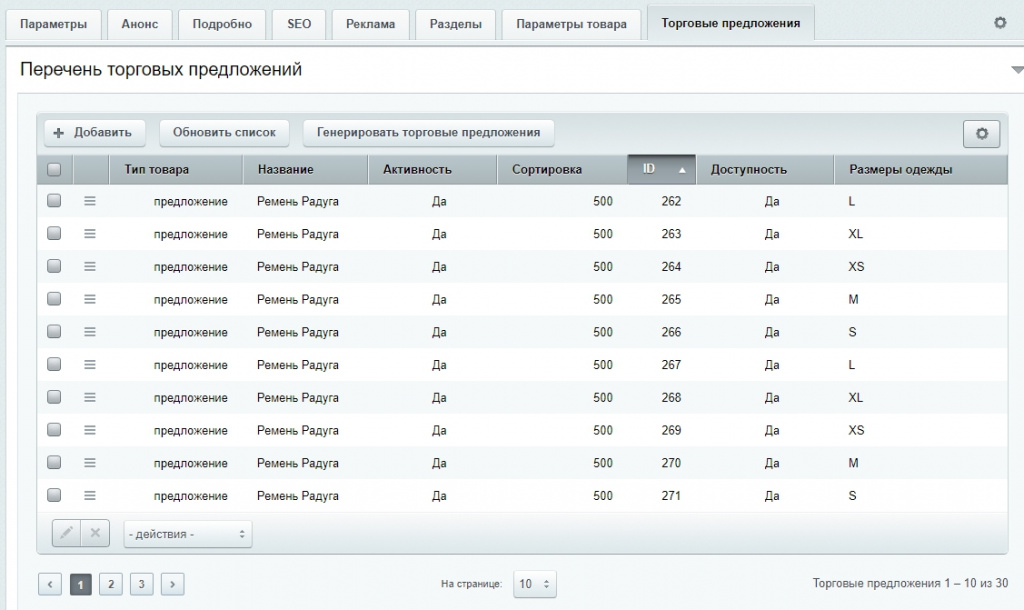Screen dimensions: 1024x610
Task: Collapse the Перечень торговых предложений section arrow
Action: point(1017,69)
